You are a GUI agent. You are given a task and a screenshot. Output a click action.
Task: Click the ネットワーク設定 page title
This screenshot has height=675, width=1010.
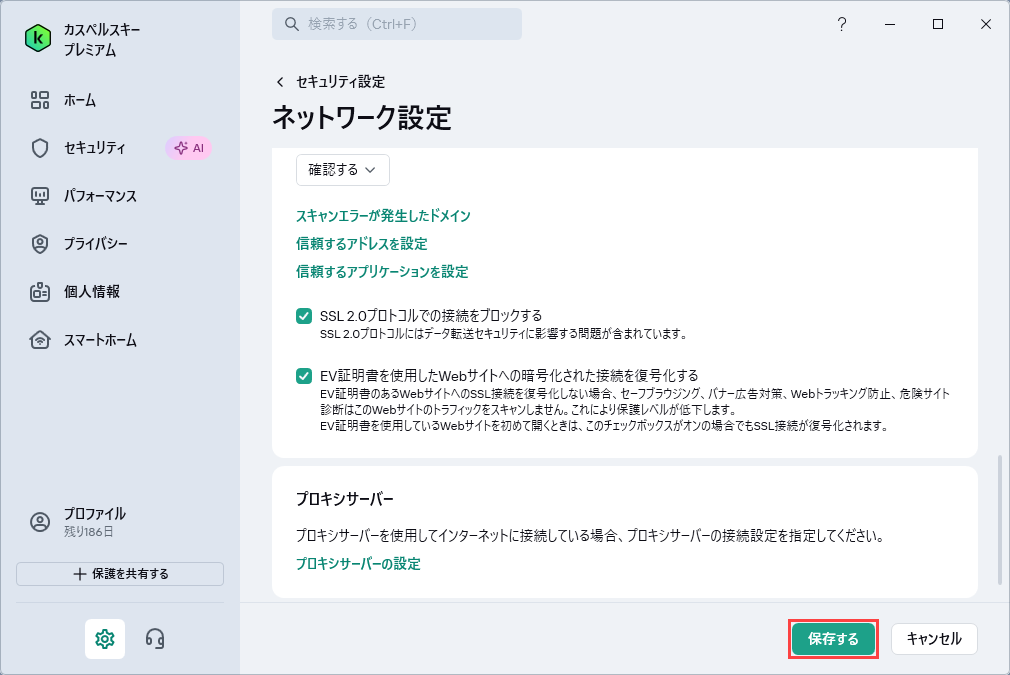pos(362,118)
